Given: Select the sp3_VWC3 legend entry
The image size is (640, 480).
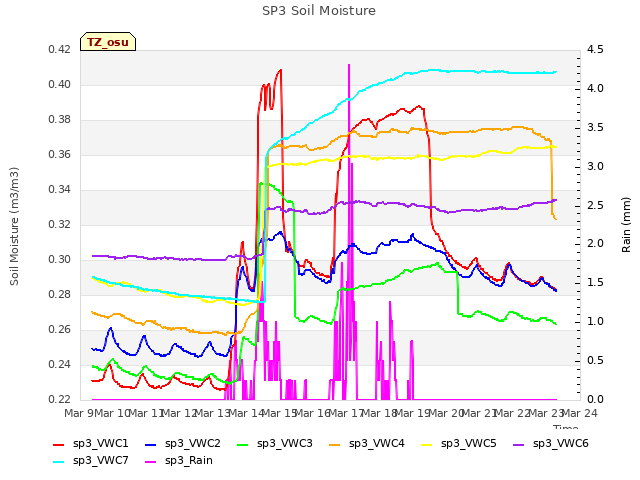Looking at the screenshot, I should pyautogui.click(x=275, y=444).
